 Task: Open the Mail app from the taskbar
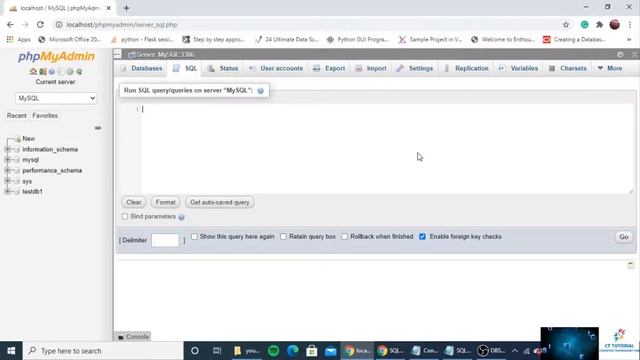(331, 351)
